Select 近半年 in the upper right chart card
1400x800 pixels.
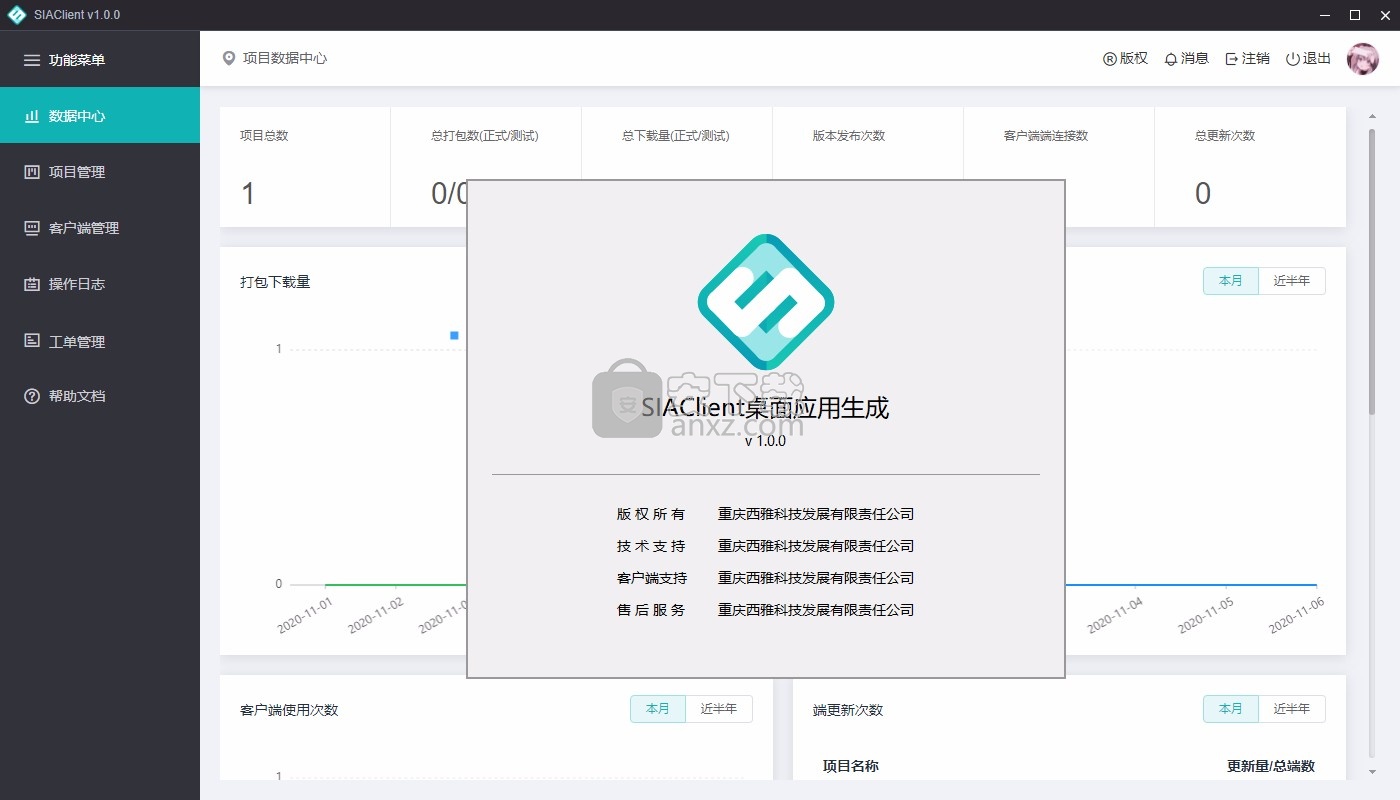click(1292, 281)
